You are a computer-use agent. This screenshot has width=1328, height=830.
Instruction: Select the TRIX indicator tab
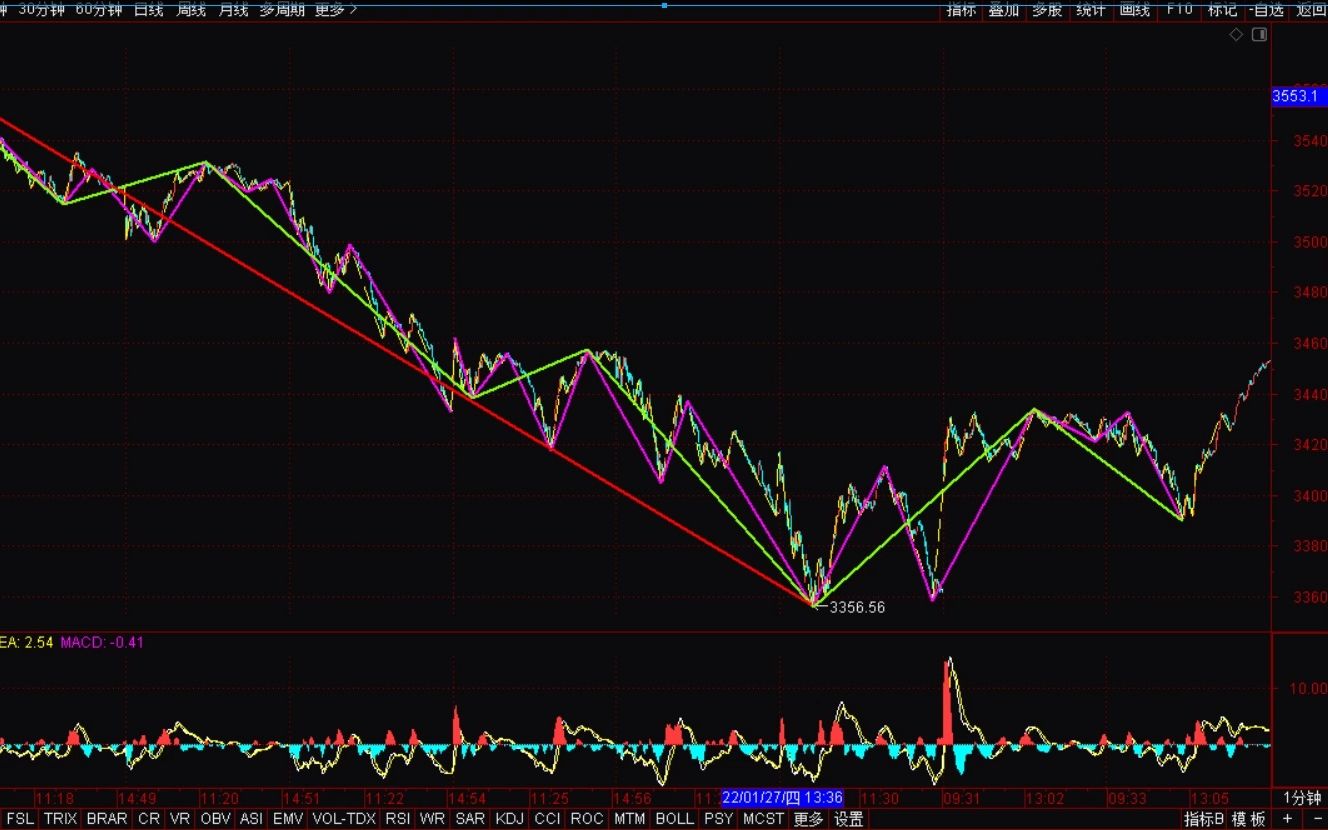point(60,819)
